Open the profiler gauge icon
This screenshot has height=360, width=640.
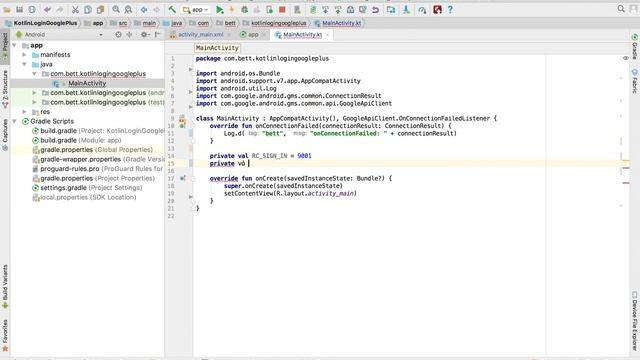point(422,9)
